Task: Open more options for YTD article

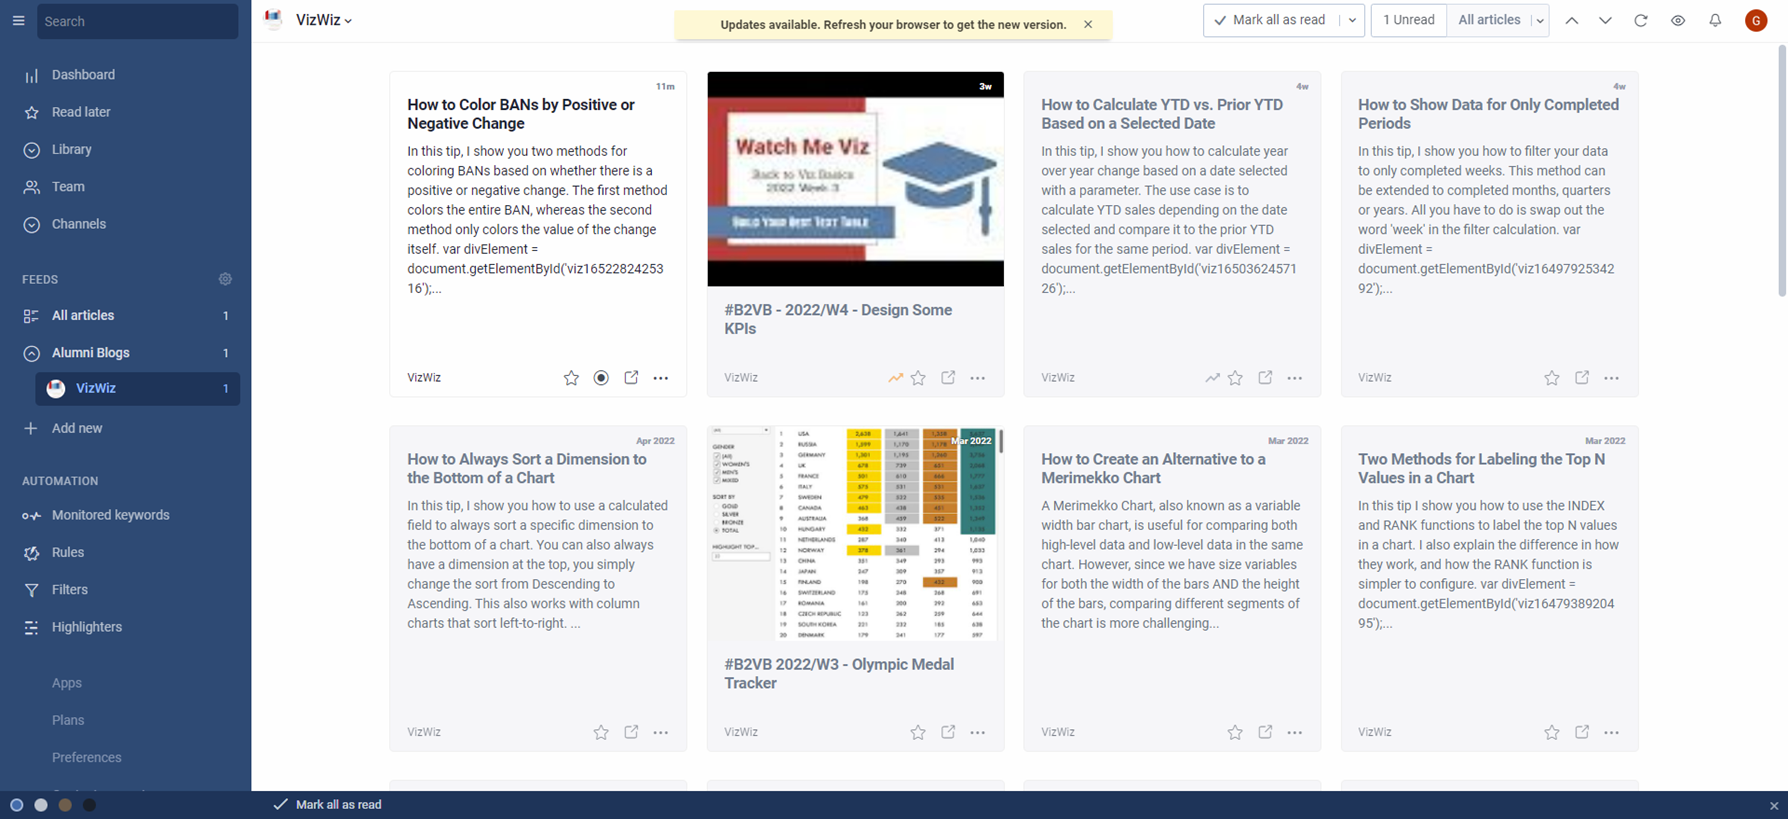Action: click(1295, 378)
